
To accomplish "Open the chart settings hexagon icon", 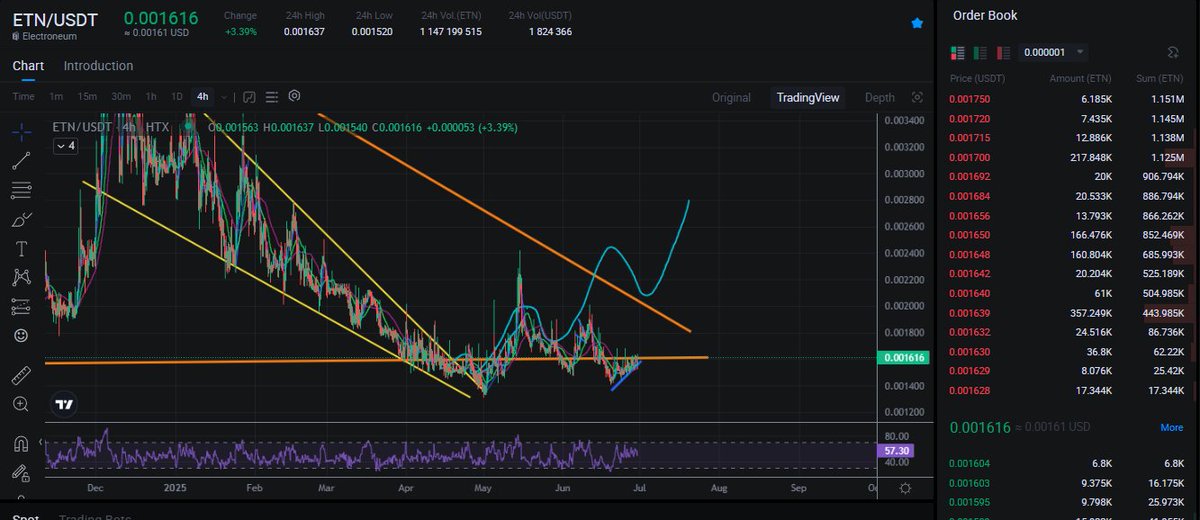I will coord(295,96).
